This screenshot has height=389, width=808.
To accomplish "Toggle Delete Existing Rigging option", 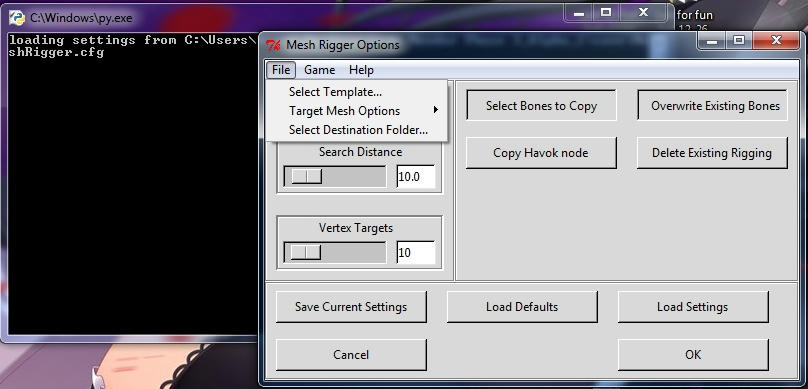I will [x=712, y=153].
